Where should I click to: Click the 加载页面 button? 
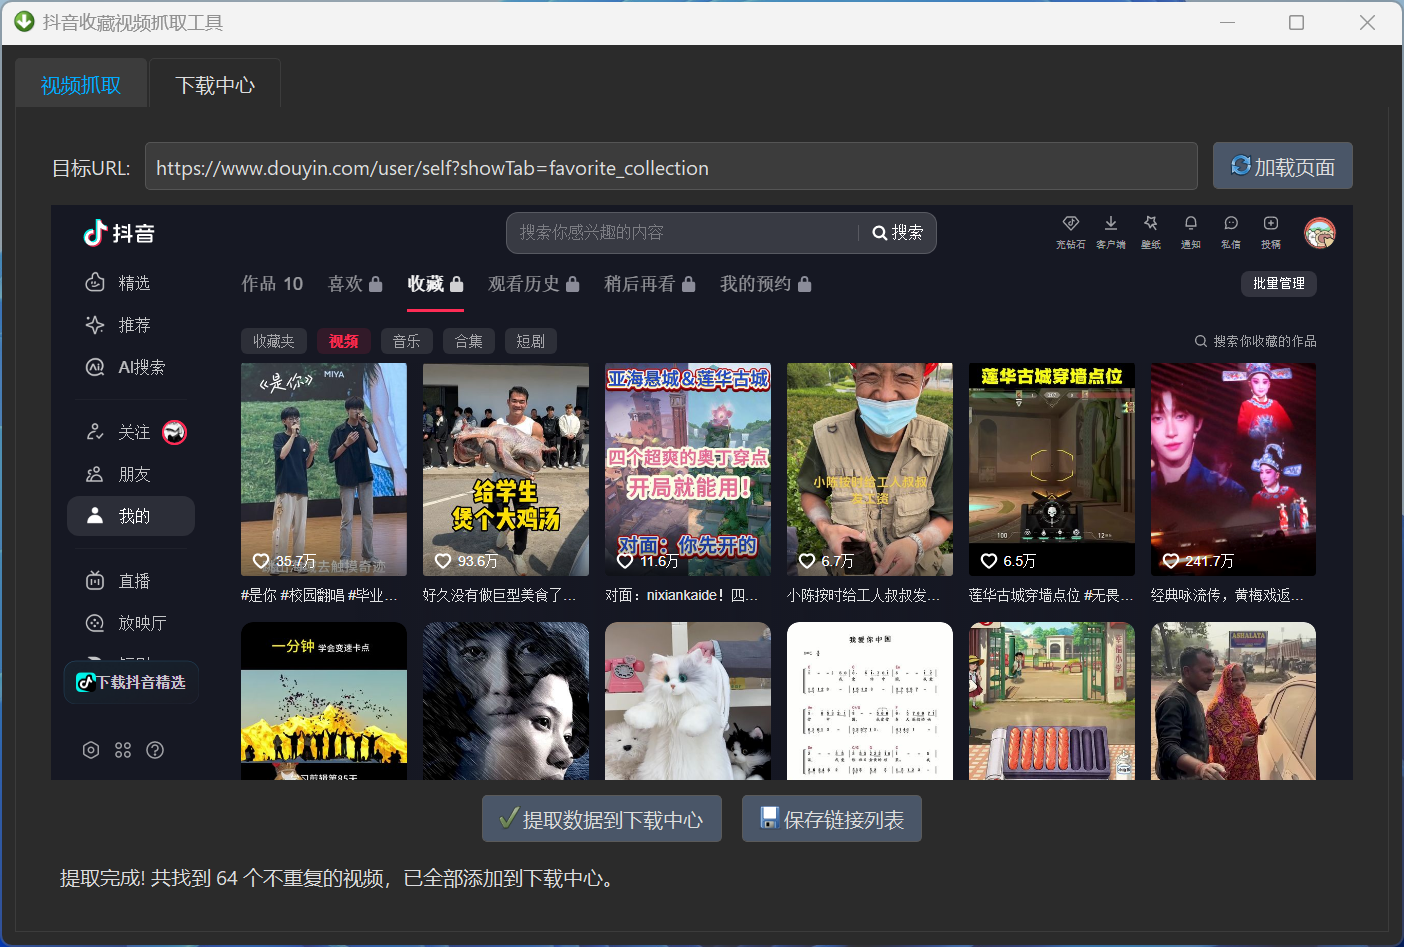coord(1282,166)
